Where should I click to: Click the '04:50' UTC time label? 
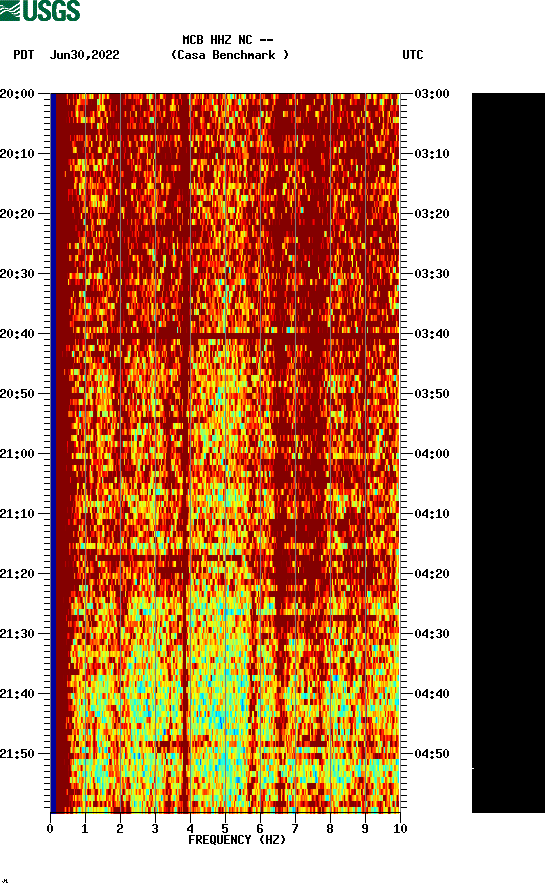(x=432, y=754)
